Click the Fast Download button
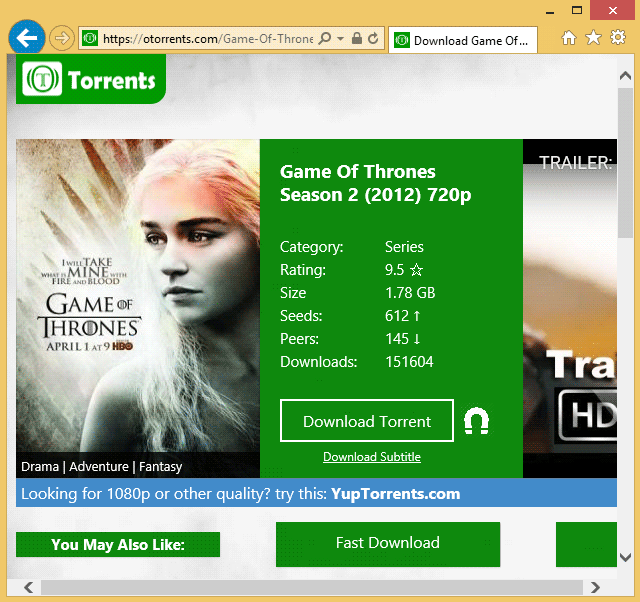Viewport: 640px width, 602px height. click(x=388, y=544)
